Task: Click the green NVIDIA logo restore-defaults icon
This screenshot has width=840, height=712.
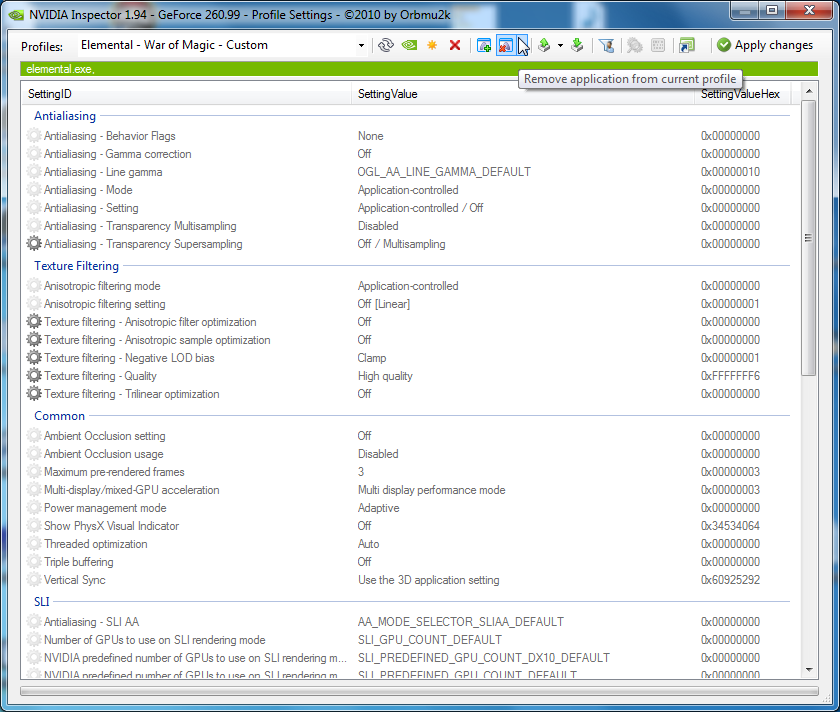Action: [409, 45]
